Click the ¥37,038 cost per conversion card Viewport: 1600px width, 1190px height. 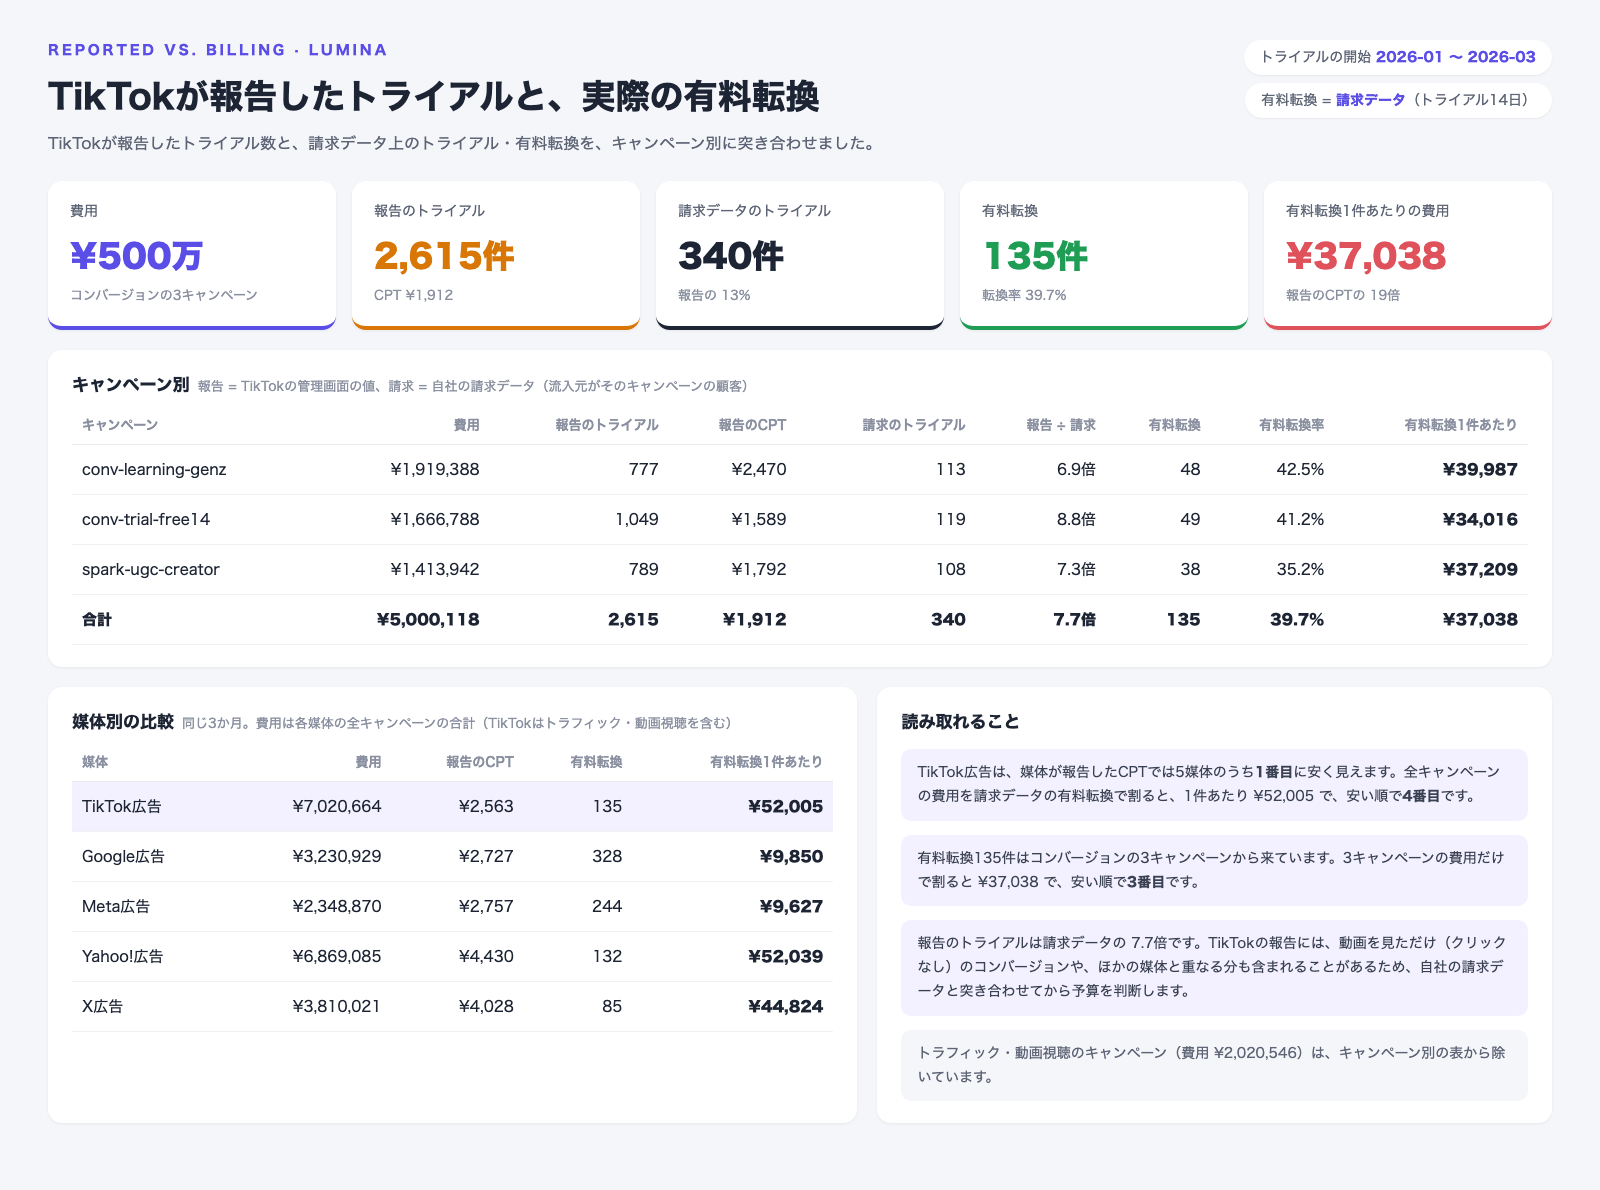tap(1408, 255)
